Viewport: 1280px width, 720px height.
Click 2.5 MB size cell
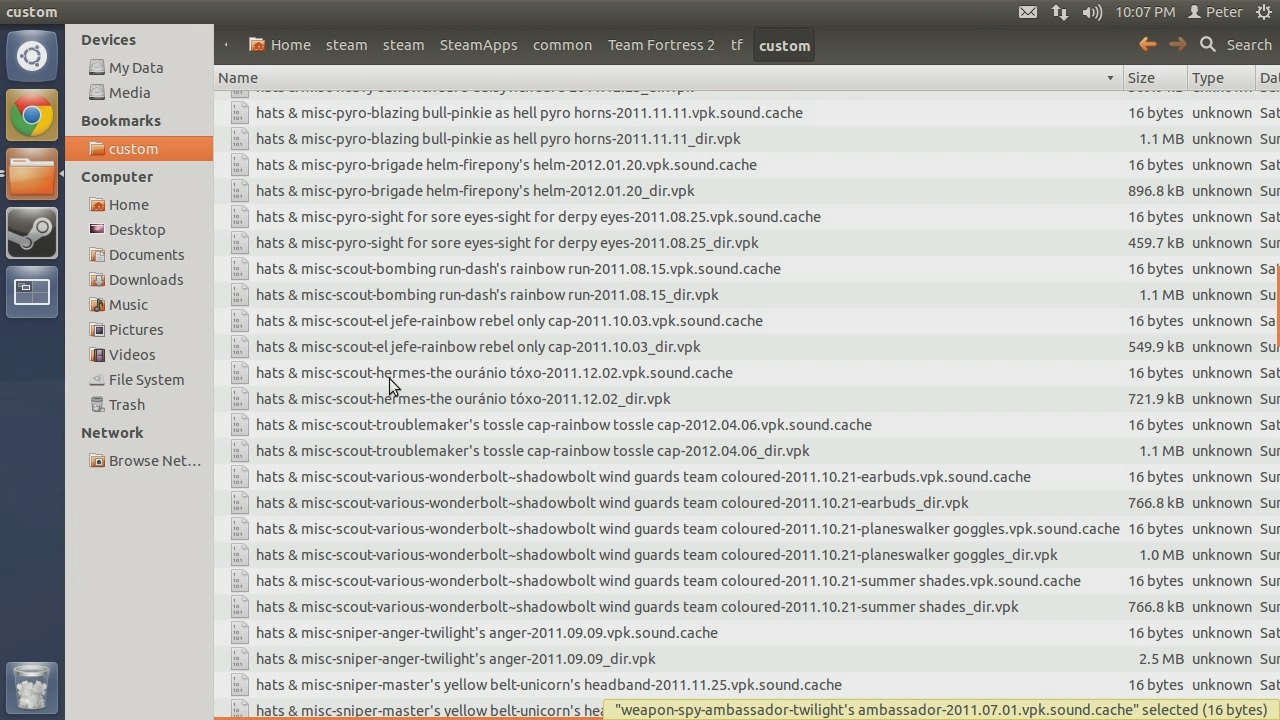(1161, 659)
